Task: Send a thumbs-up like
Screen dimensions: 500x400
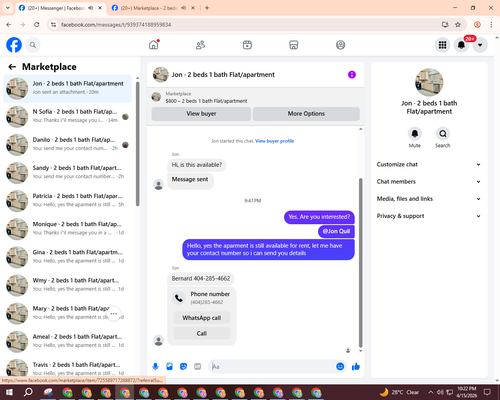Action: pyautogui.click(x=356, y=367)
